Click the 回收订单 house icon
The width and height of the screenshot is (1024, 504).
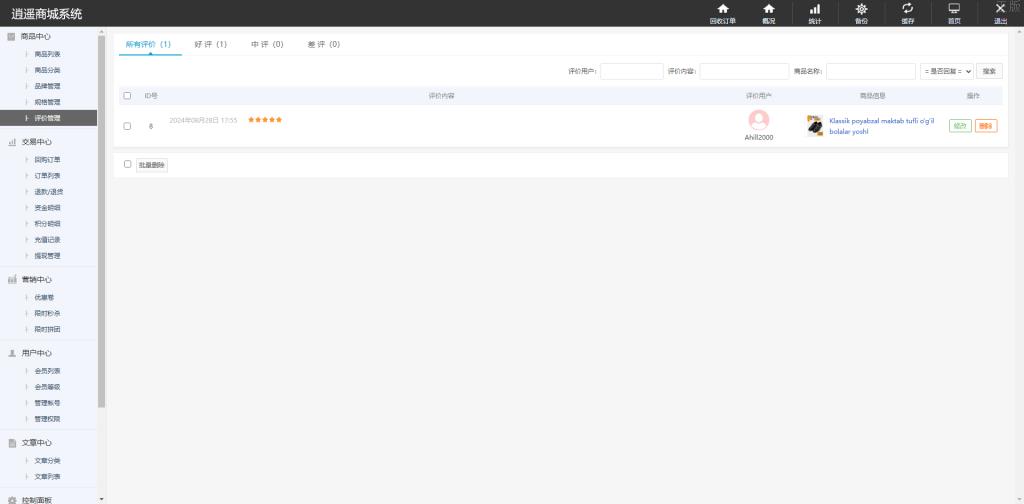click(x=722, y=9)
